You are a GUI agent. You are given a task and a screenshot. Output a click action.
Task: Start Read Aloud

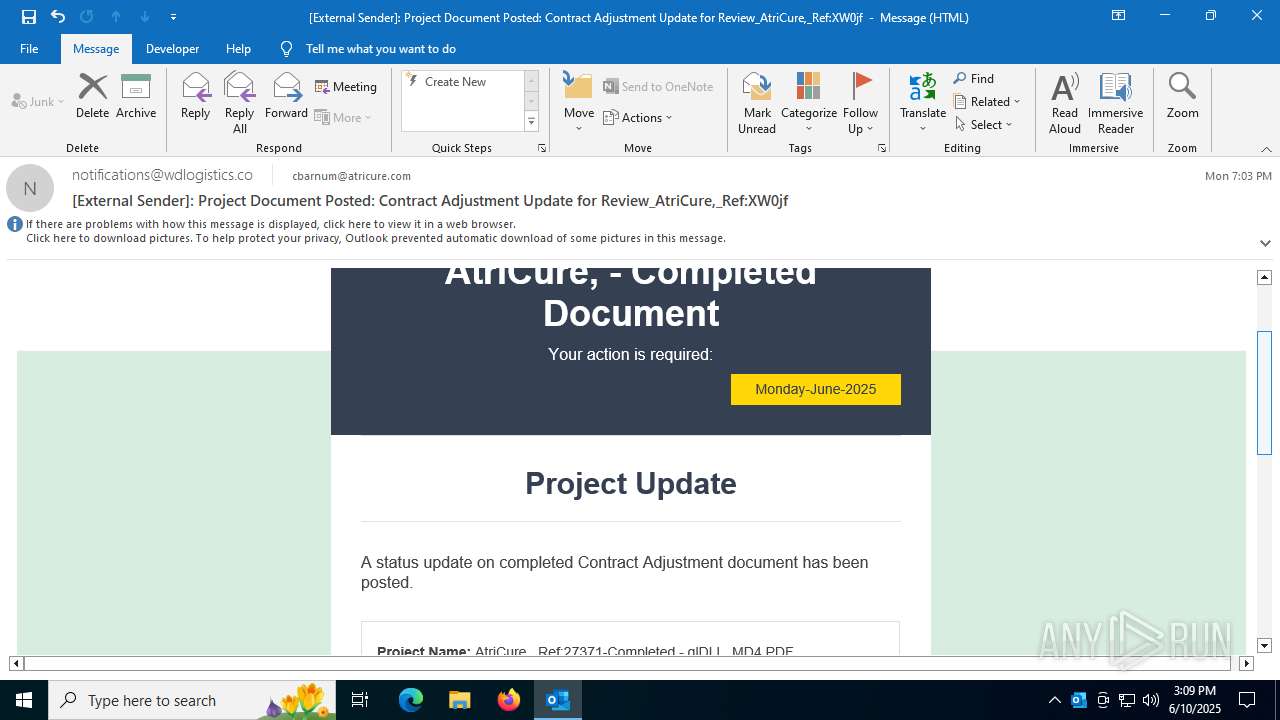[x=1065, y=102]
